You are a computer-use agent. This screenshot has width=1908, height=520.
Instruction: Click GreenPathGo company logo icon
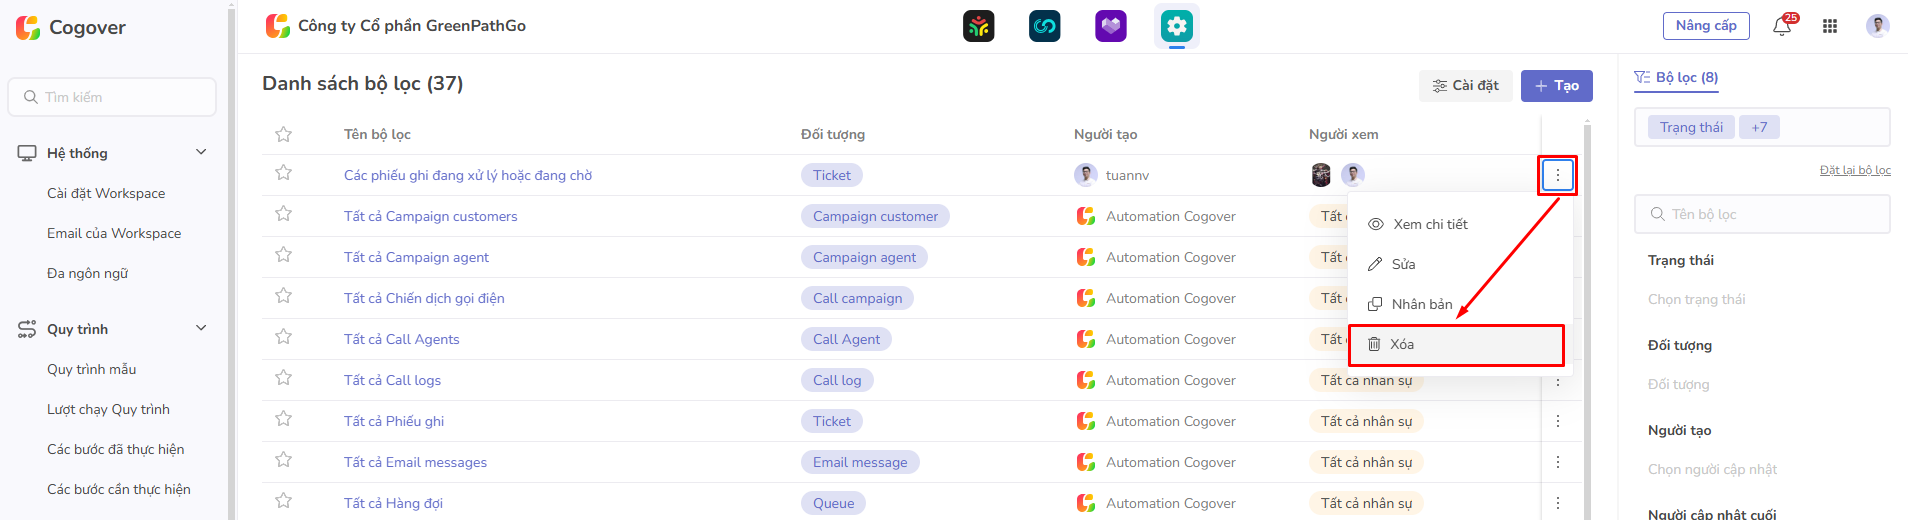(278, 26)
